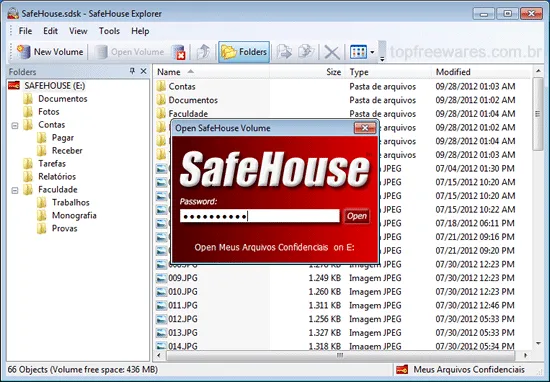Image resolution: width=550 pixels, height=382 pixels.
Task: Click the status bar volume key icon
Action: 402,369
